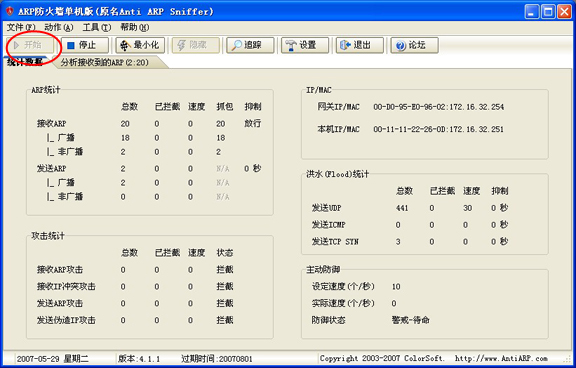Switch to the 统计数据 tab

click(x=25, y=62)
